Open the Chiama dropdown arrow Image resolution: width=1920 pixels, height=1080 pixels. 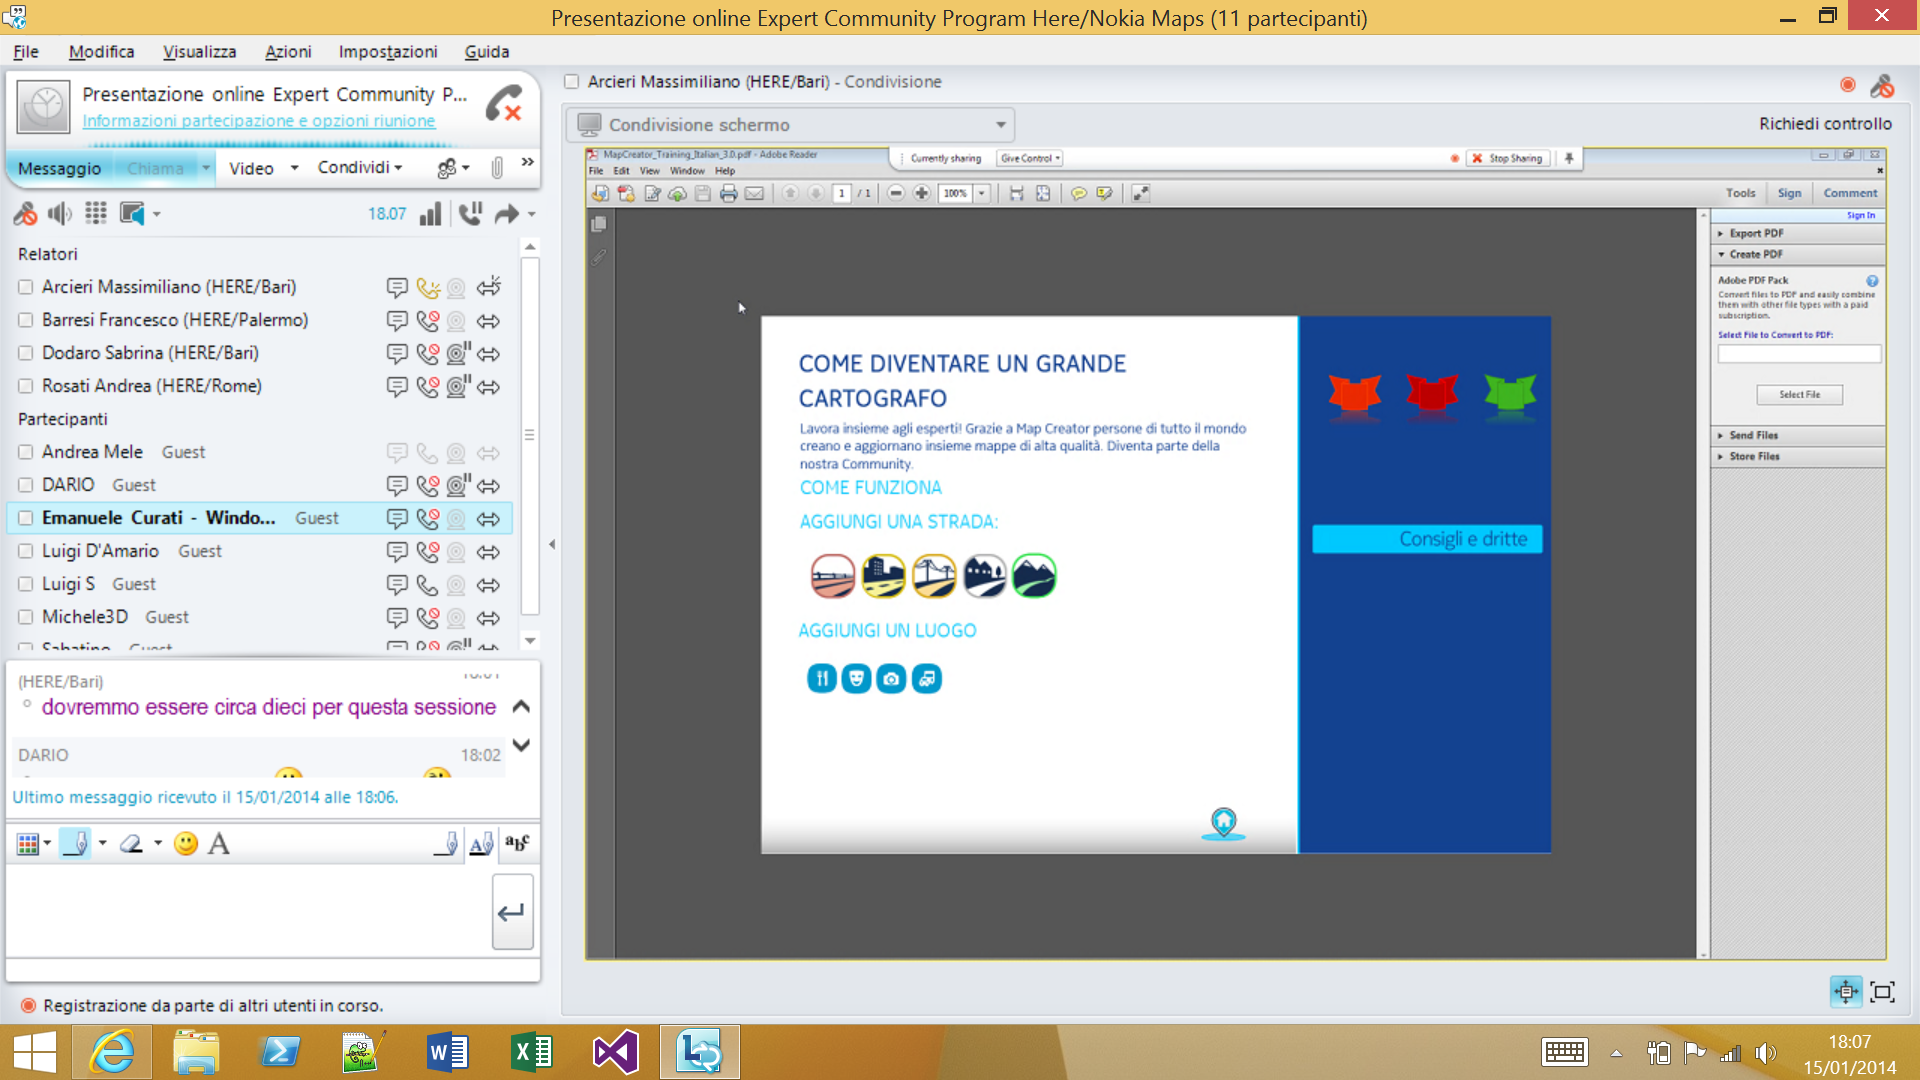(x=206, y=168)
